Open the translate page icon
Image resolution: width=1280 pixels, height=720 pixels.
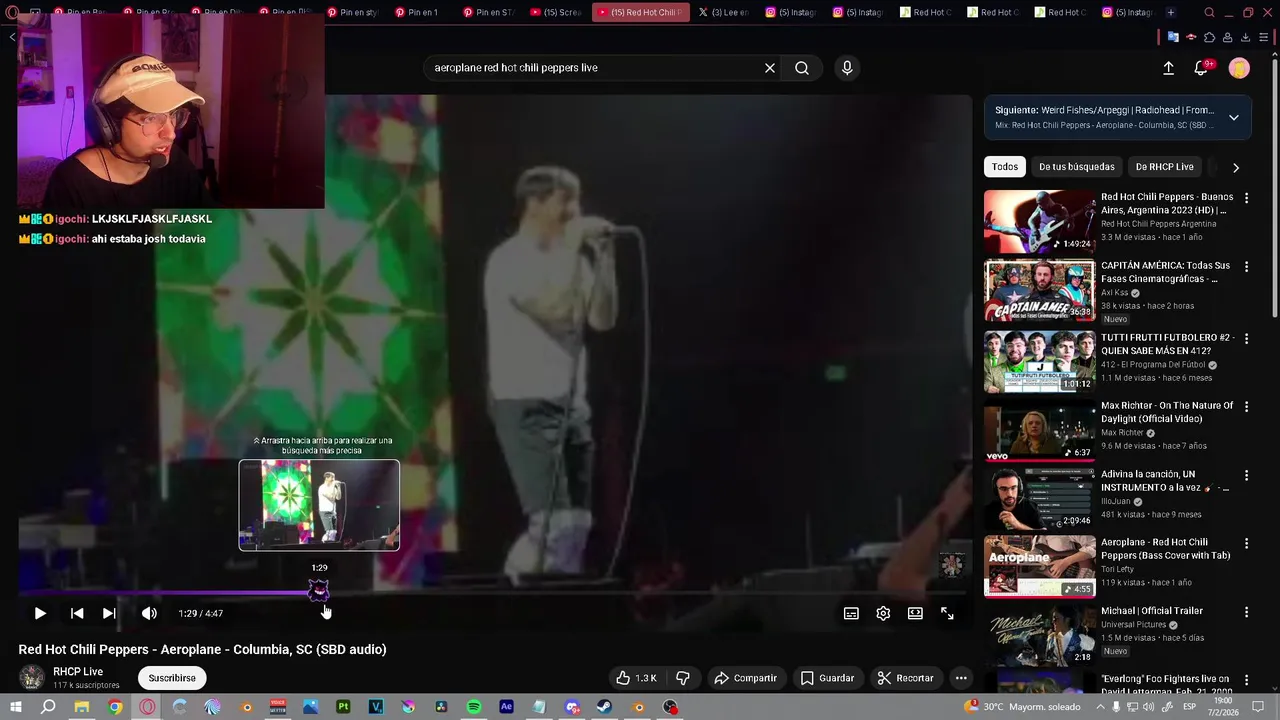1173,38
